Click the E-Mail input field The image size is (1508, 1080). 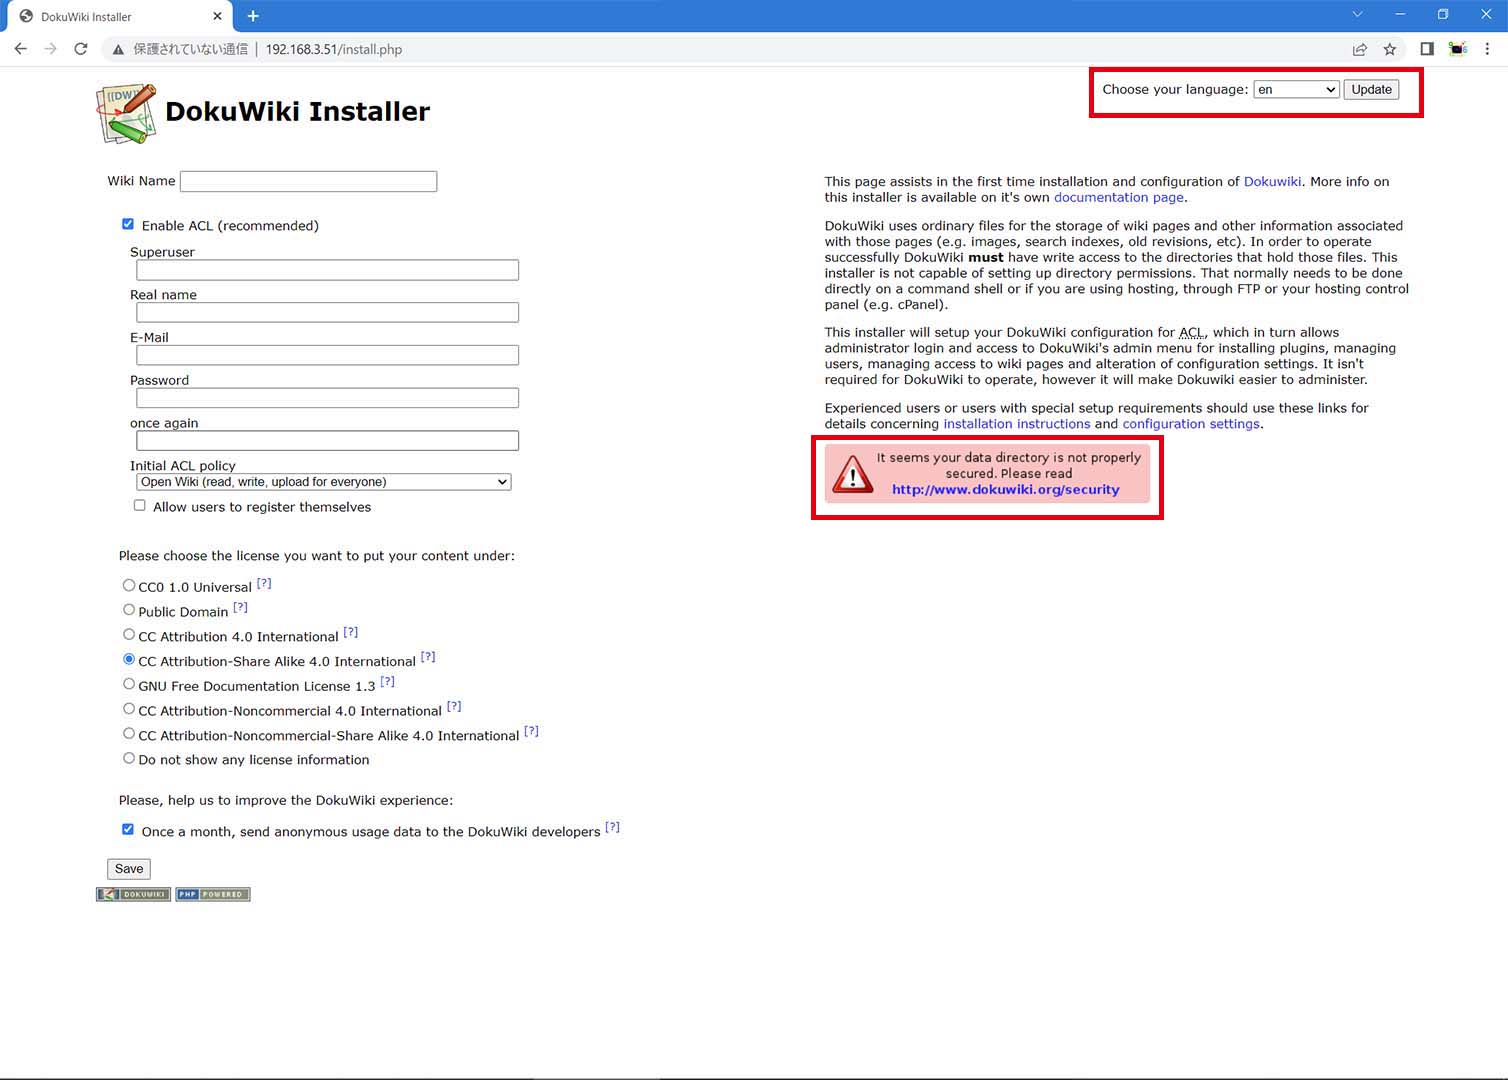pos(327,355)
